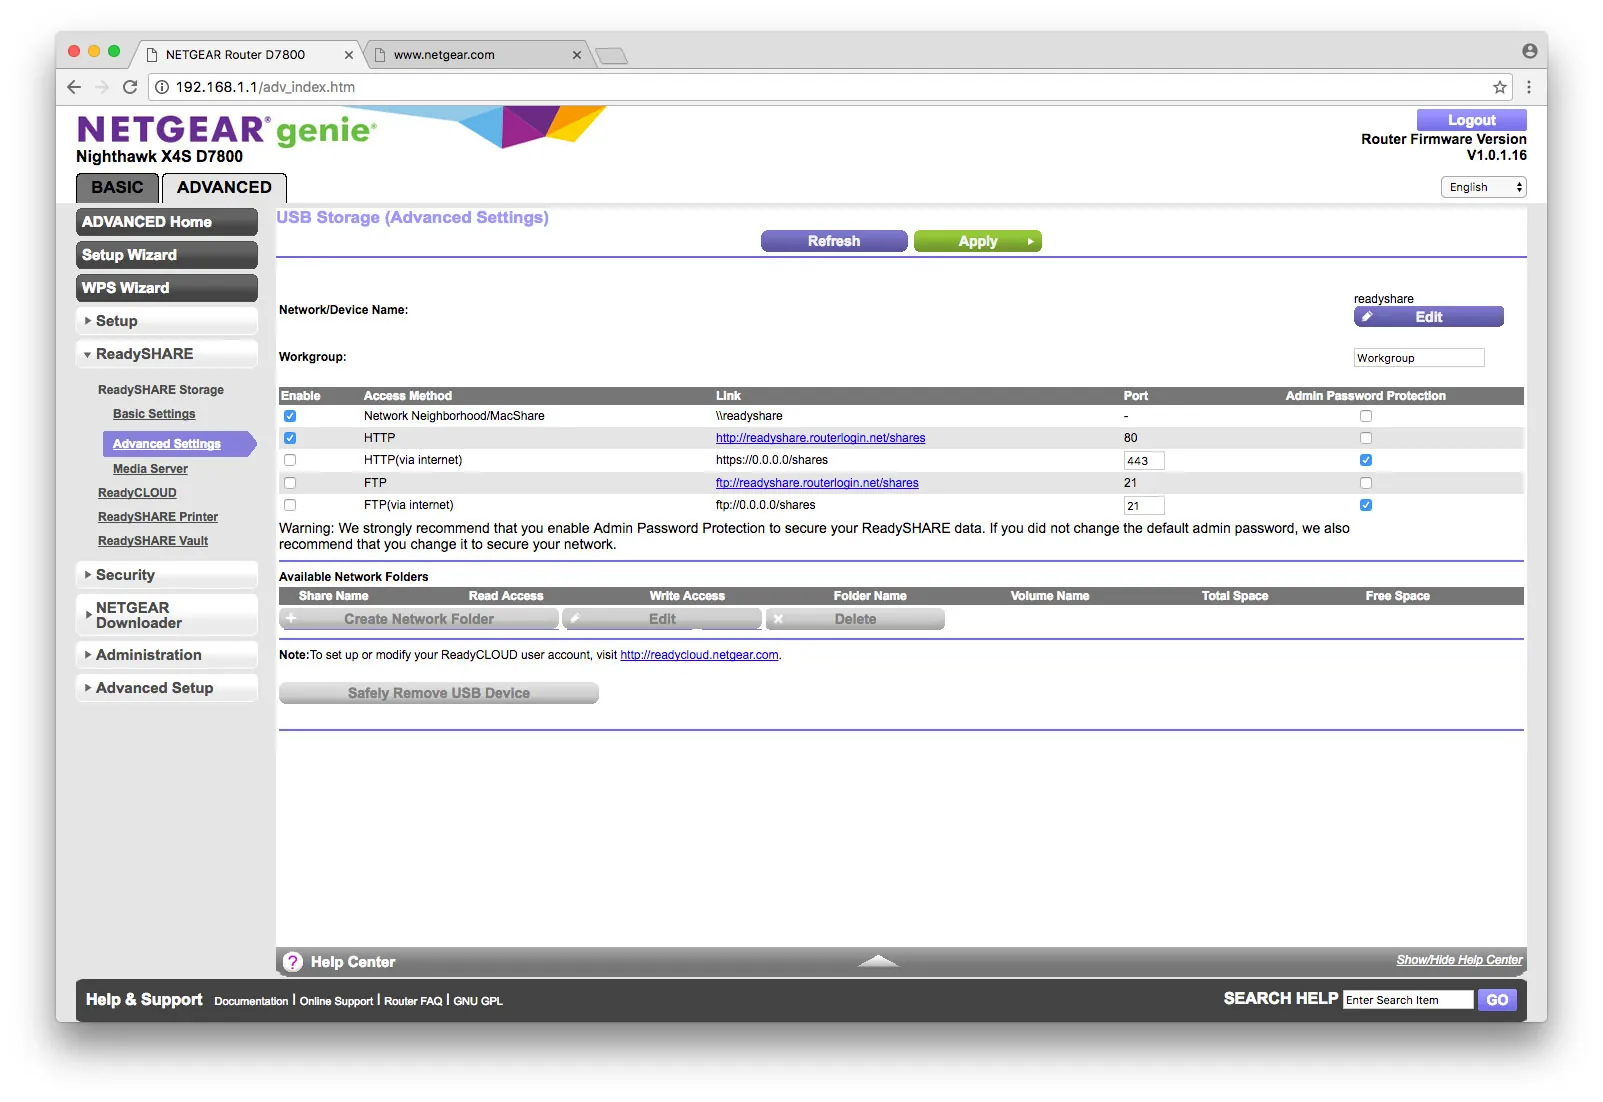Viewport: 1603px width, 1102px height.
Task: Uncheck password protection for HTTP(via internet)
Action: [x=1366, y=460]
